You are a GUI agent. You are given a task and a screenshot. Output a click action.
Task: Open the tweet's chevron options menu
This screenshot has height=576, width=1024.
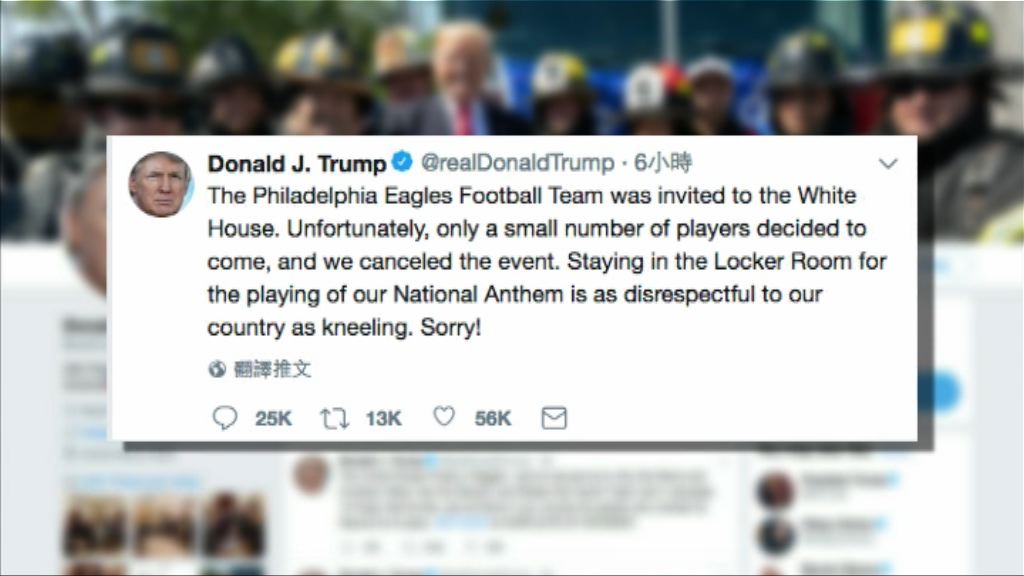coord(888,163)
